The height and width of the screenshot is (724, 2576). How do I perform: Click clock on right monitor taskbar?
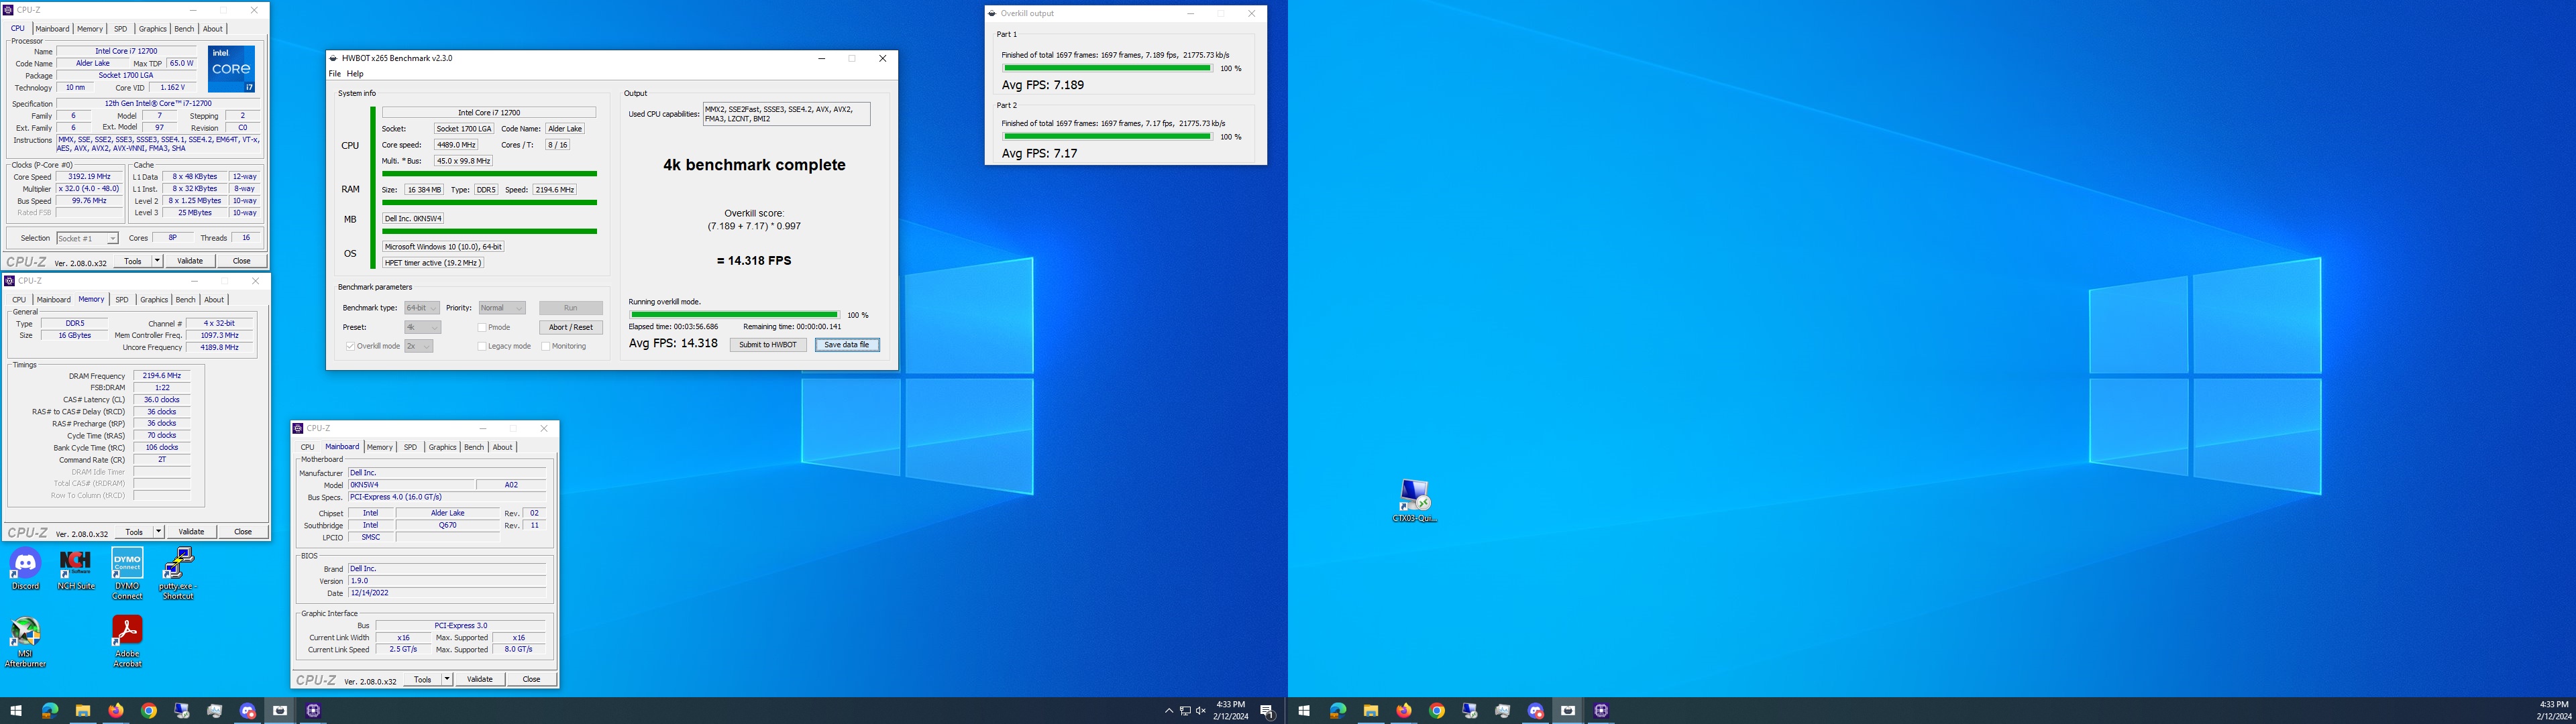(2553, 711)
